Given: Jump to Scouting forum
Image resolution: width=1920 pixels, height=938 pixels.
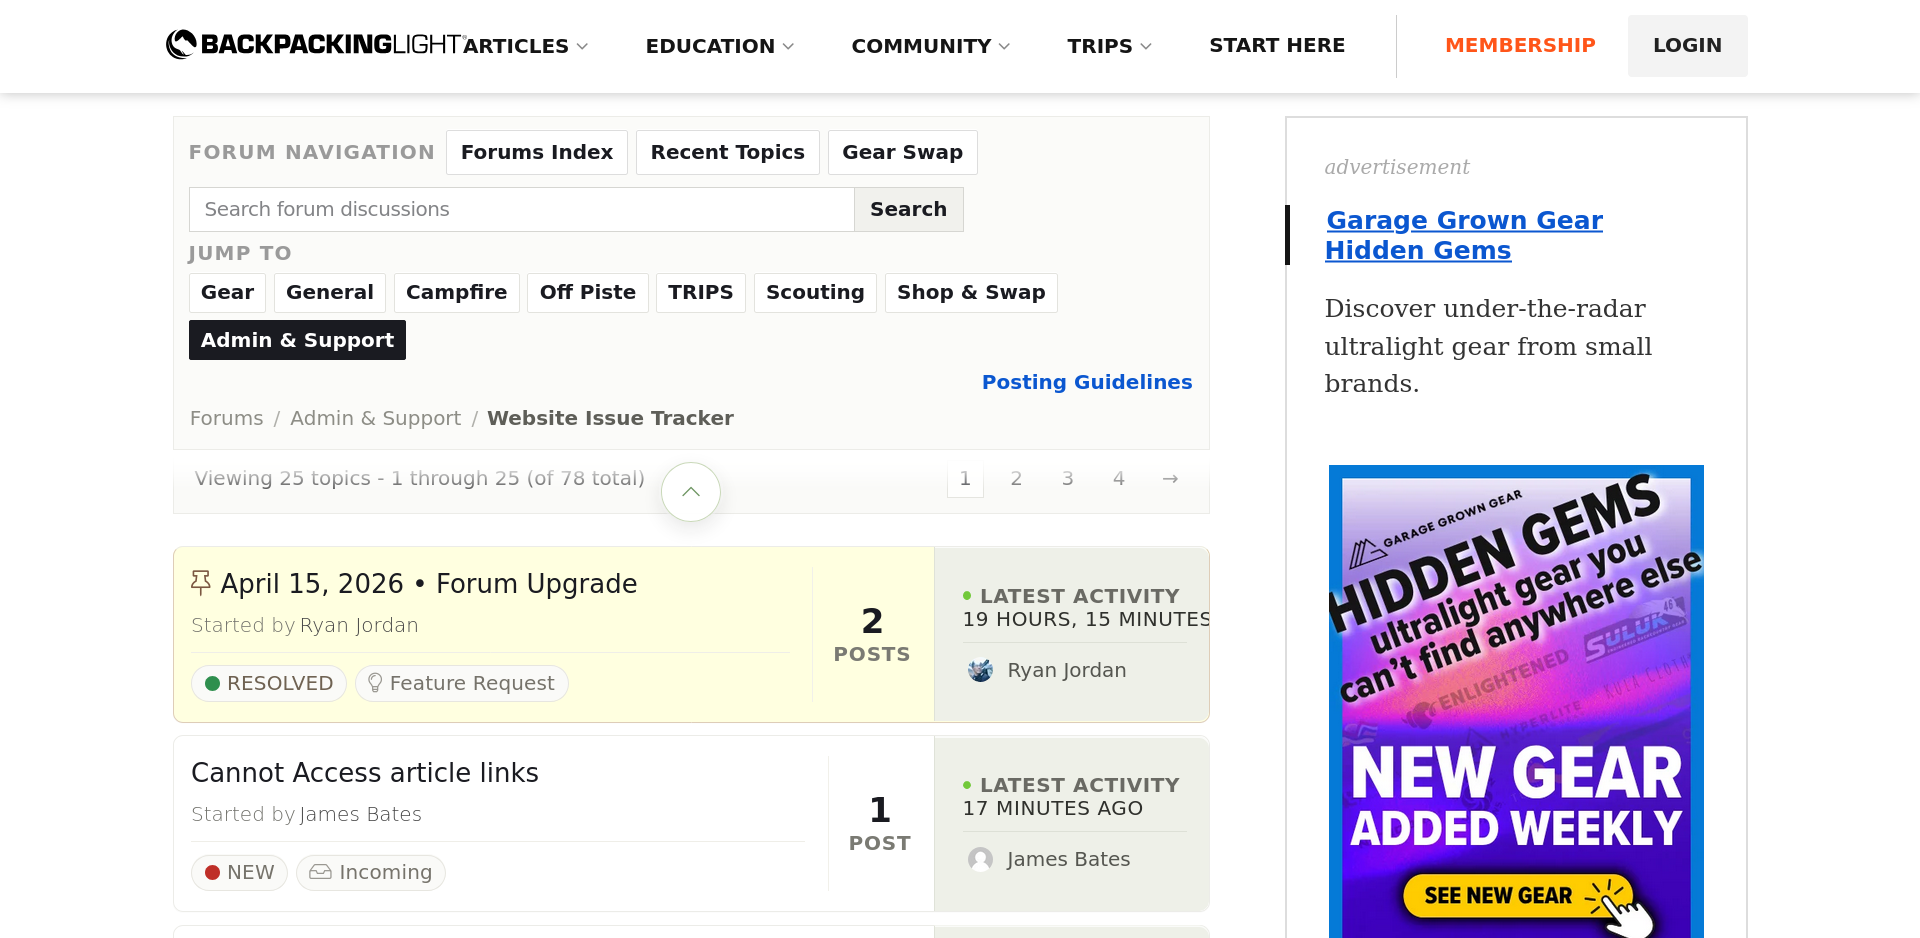Looking at the screenshot, I should (x=816, y=292).
